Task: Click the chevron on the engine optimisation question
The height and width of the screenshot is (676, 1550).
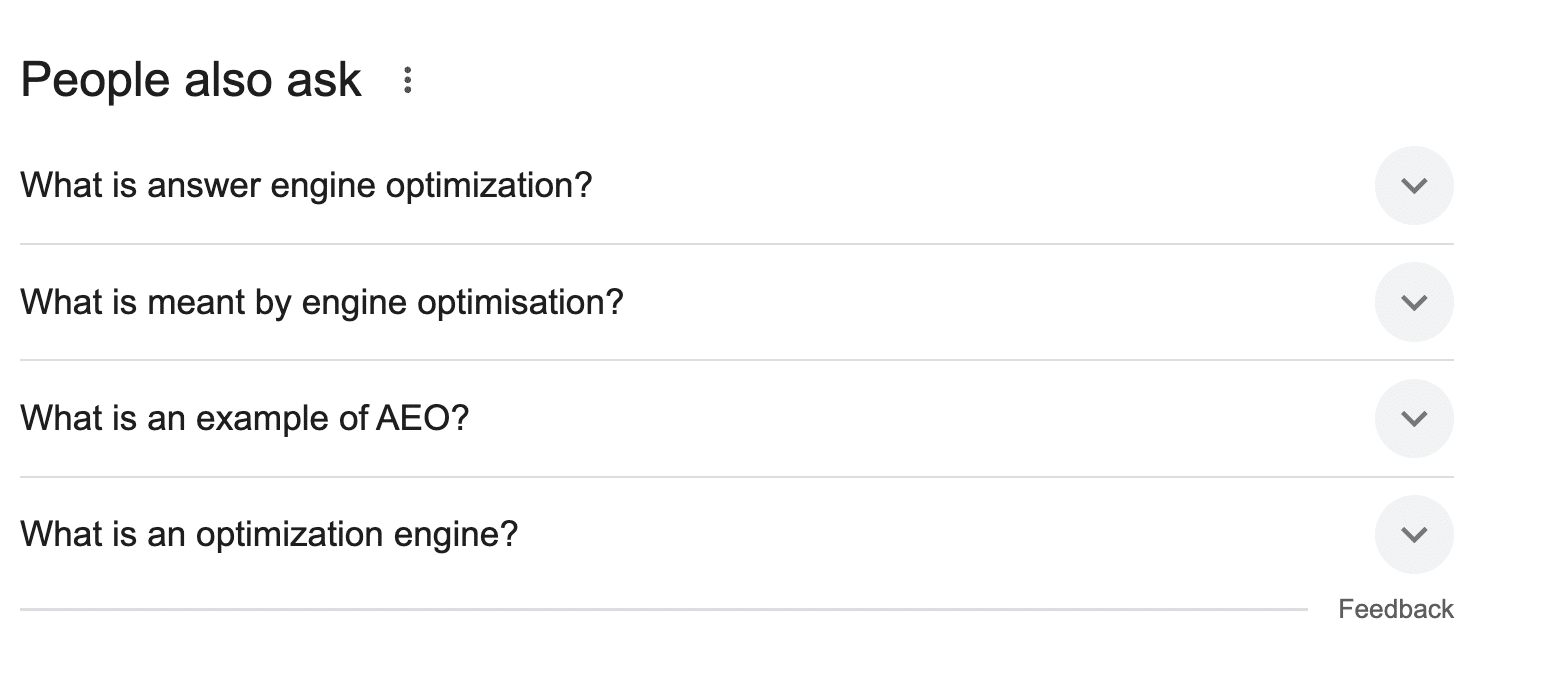Action: (x=1414, y=302)
